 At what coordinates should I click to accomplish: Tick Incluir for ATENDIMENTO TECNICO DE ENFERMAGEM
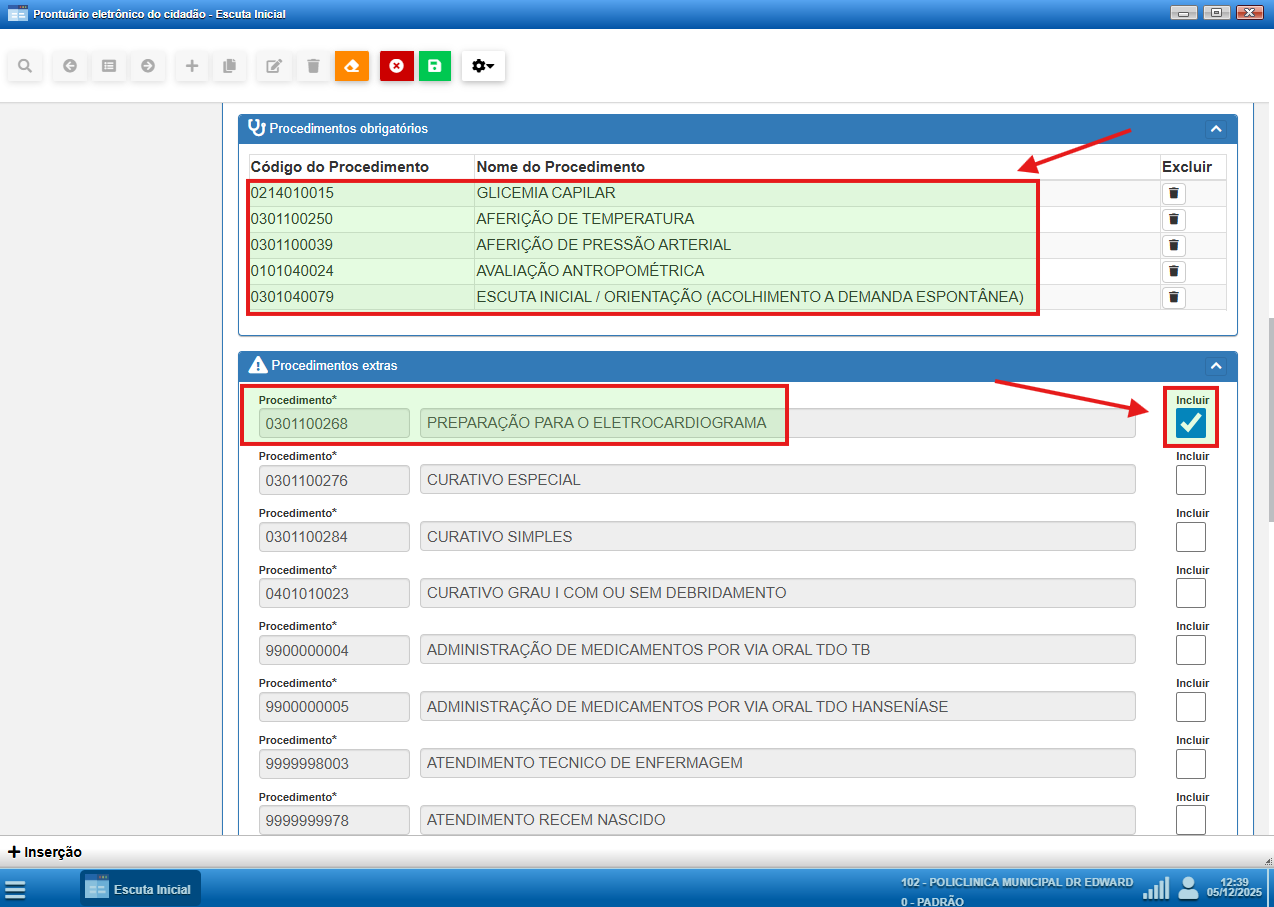coord(1190,764)
